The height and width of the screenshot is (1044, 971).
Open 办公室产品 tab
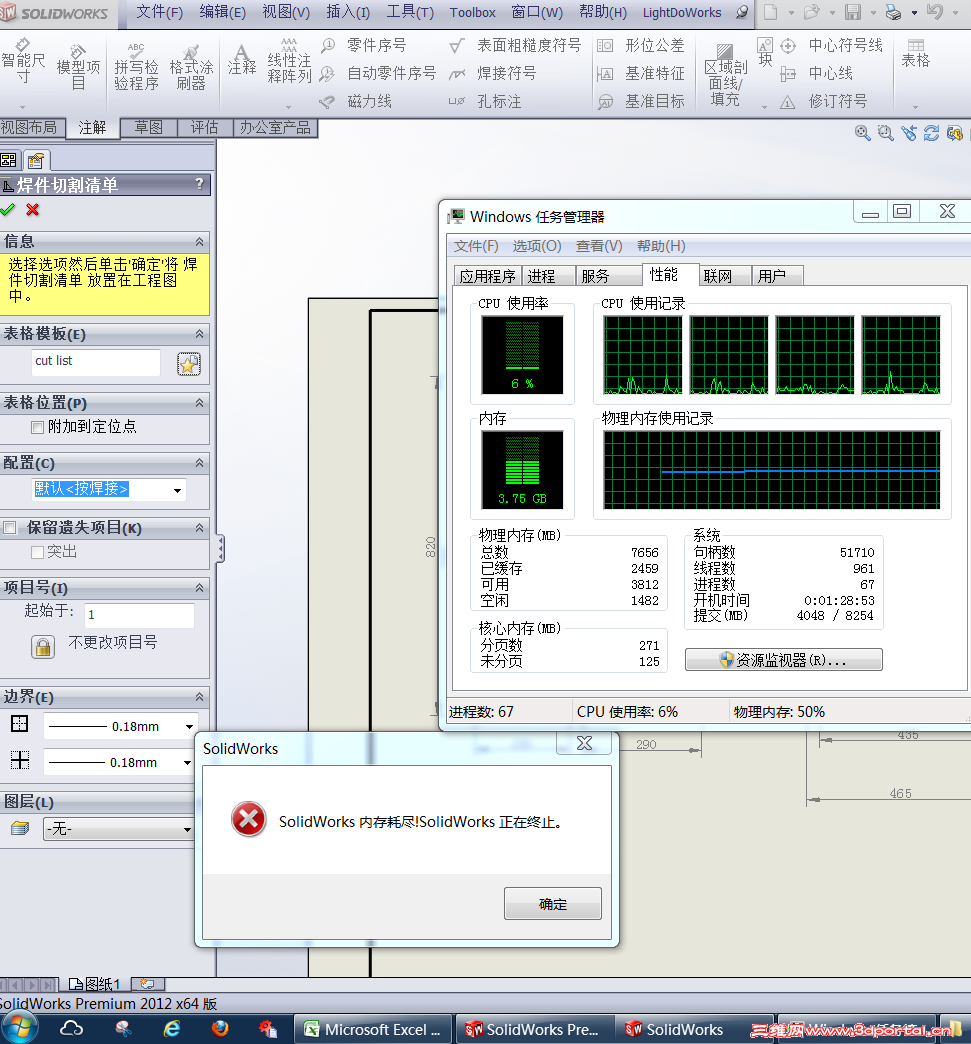275,127
